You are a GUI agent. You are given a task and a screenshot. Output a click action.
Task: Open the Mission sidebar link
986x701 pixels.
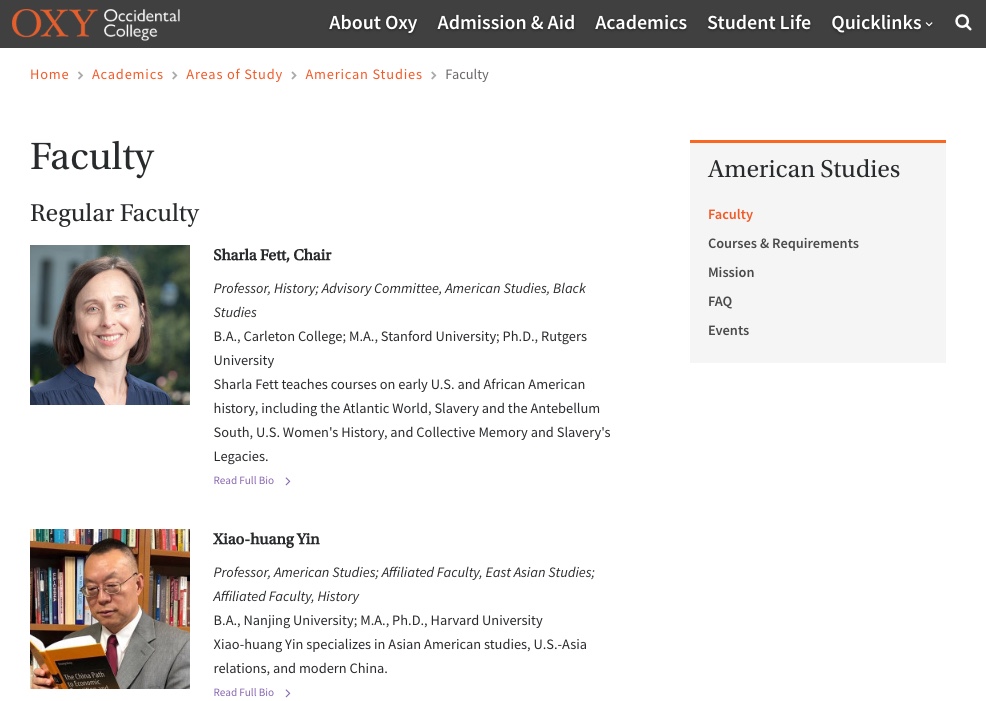point(731,272)
